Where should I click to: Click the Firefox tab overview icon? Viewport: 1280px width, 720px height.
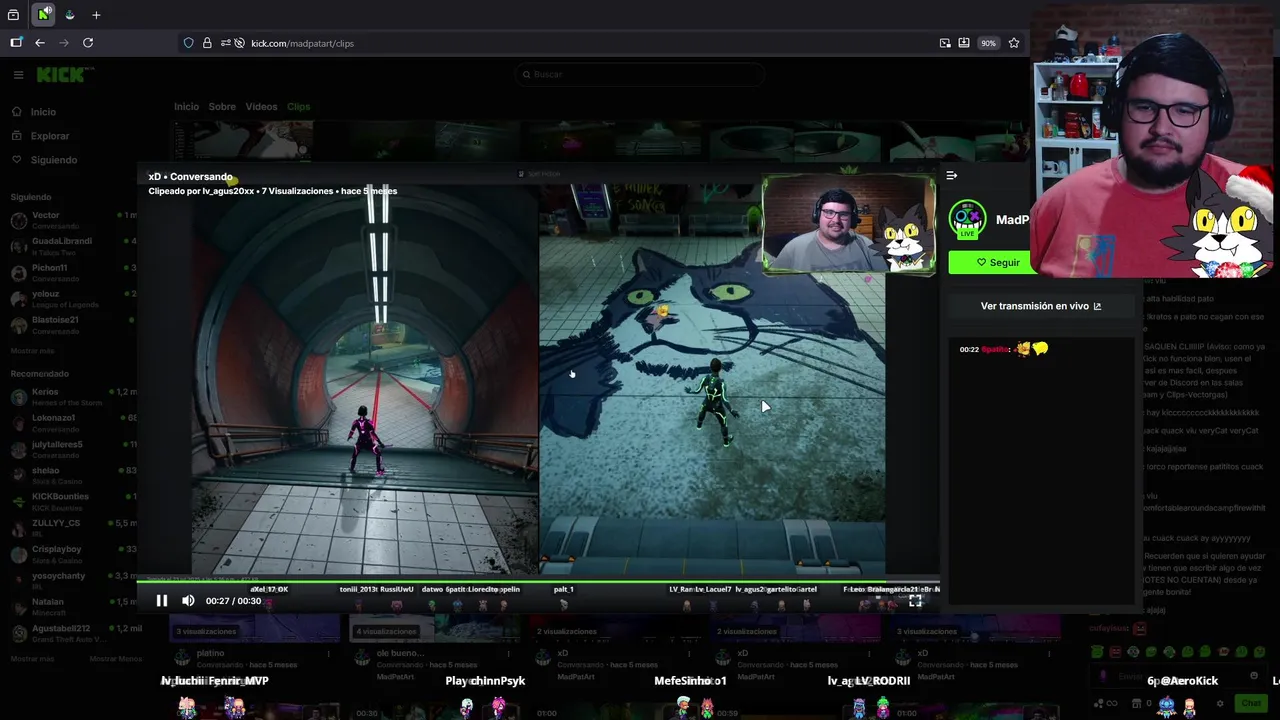coord(13,15)
